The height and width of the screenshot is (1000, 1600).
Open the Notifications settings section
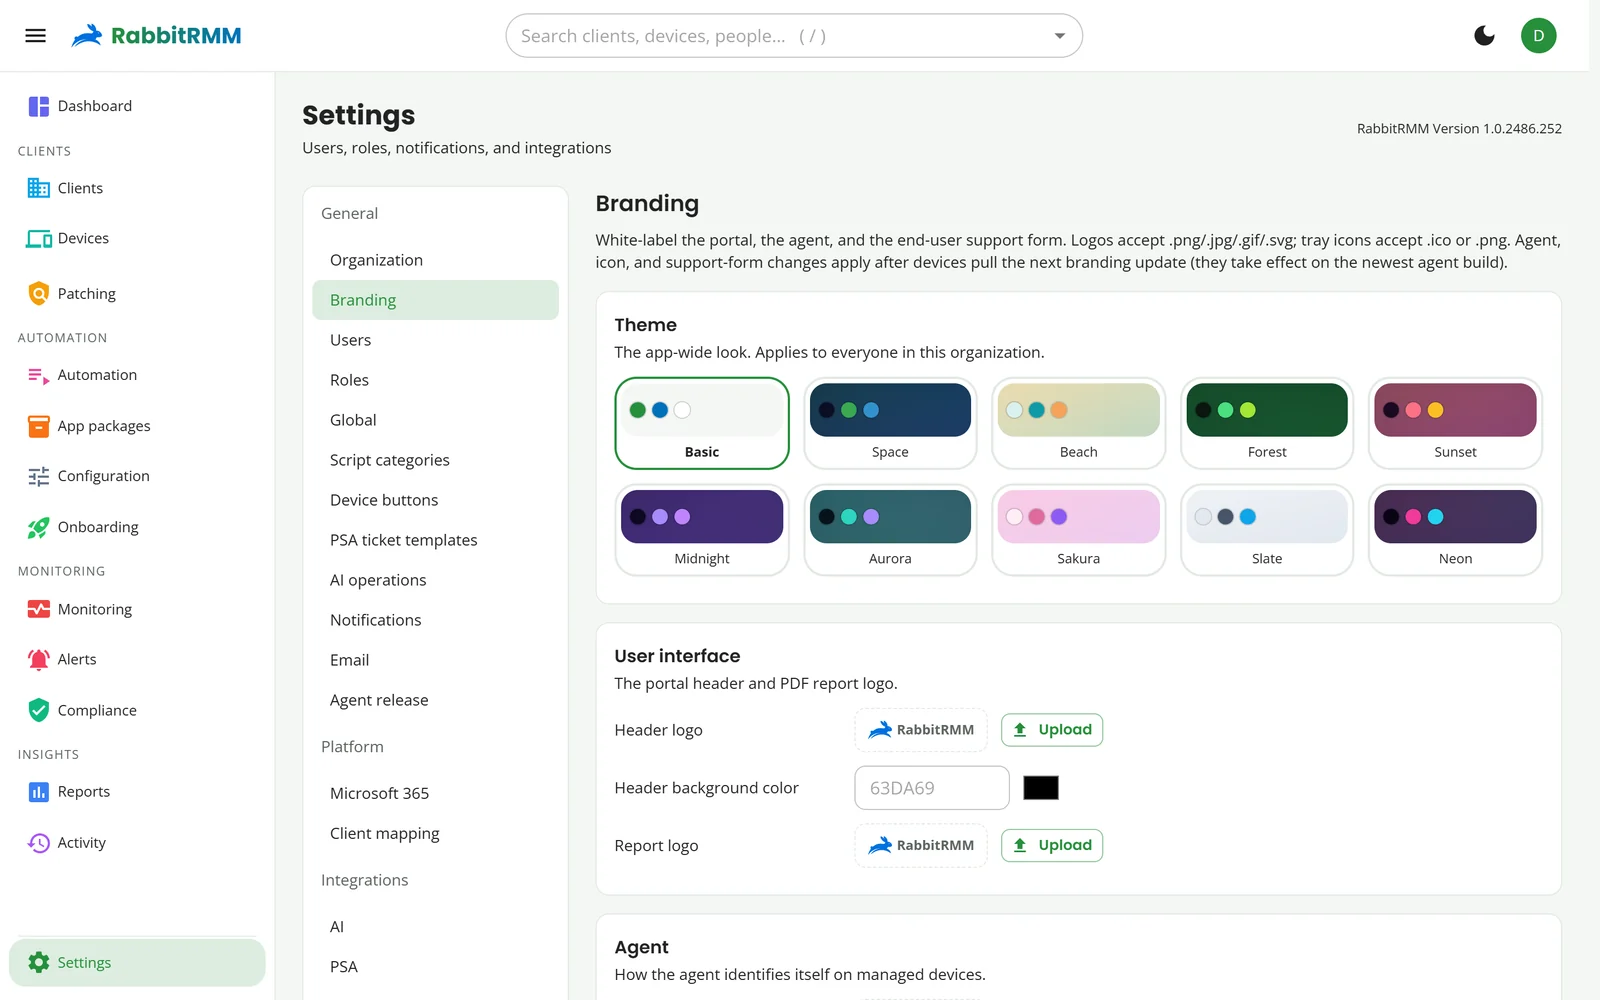435,620
